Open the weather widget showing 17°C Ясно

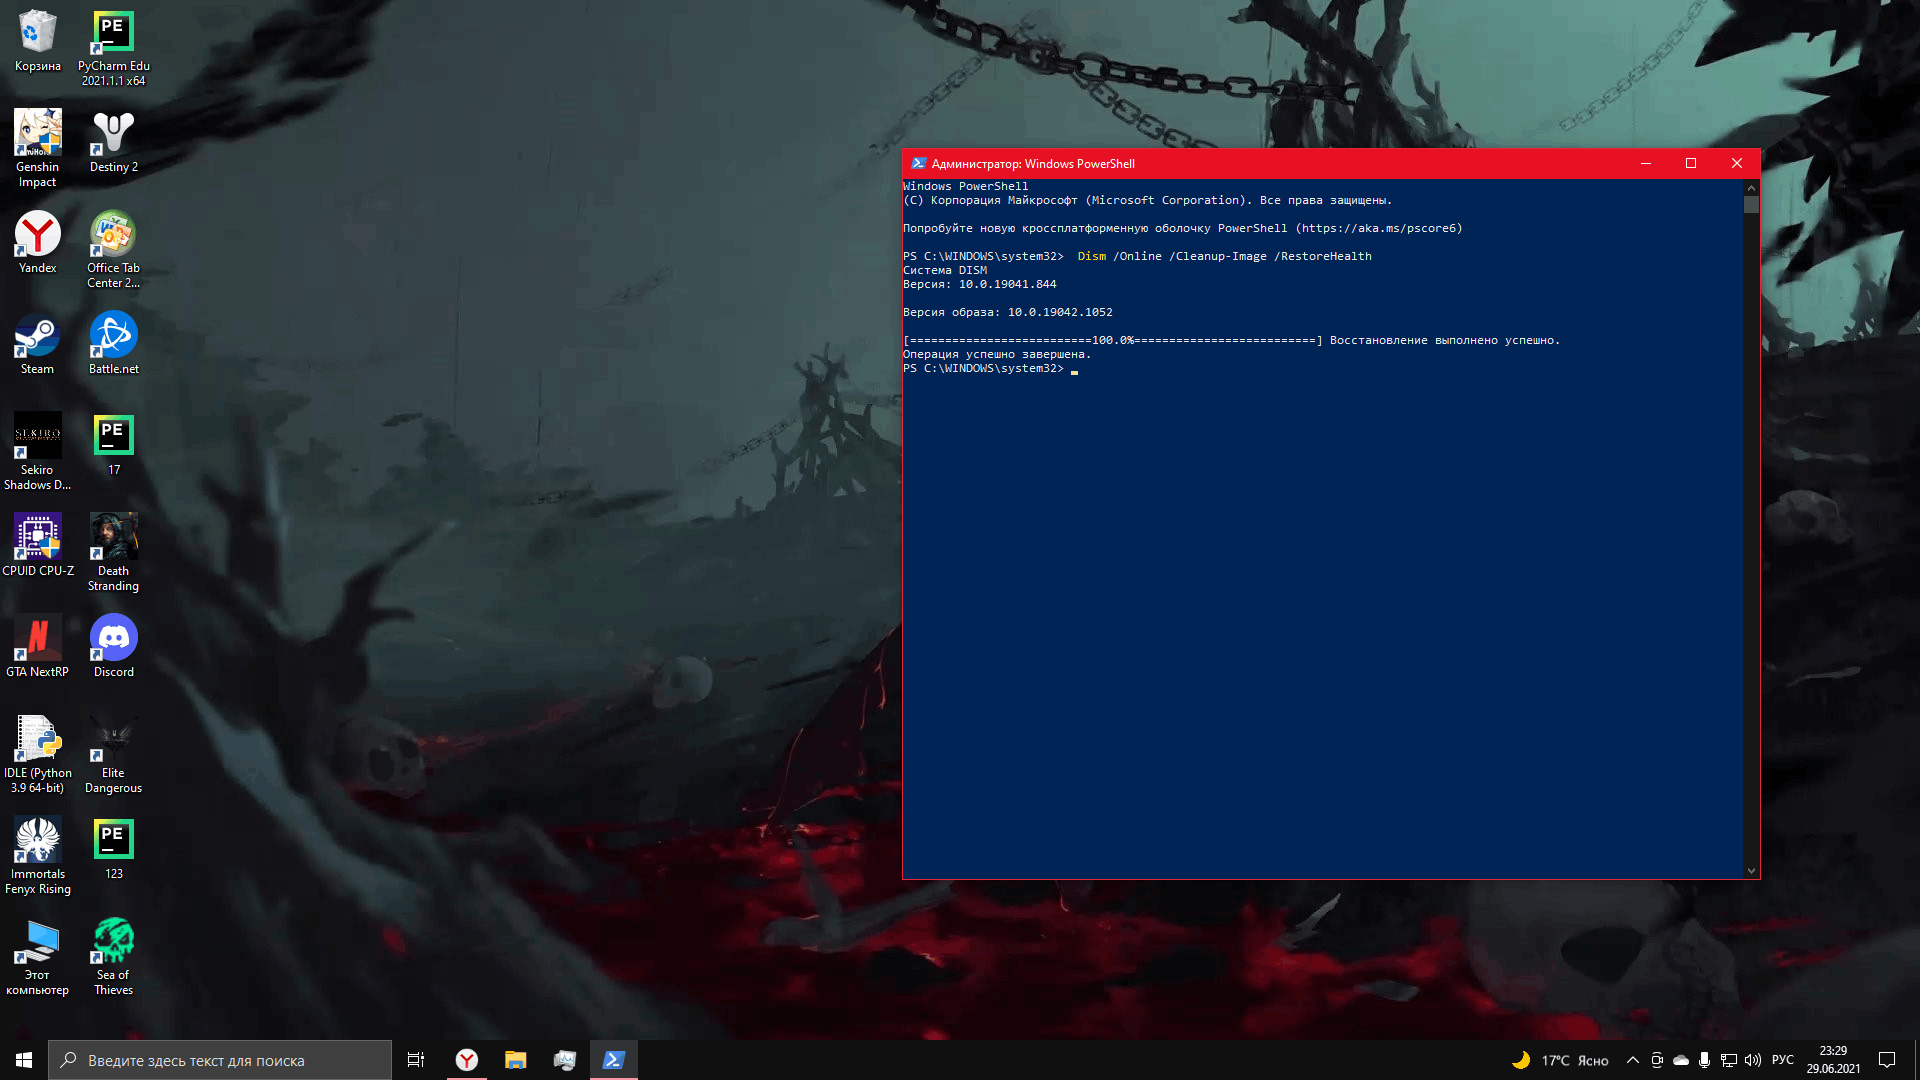point(1560,1060)
